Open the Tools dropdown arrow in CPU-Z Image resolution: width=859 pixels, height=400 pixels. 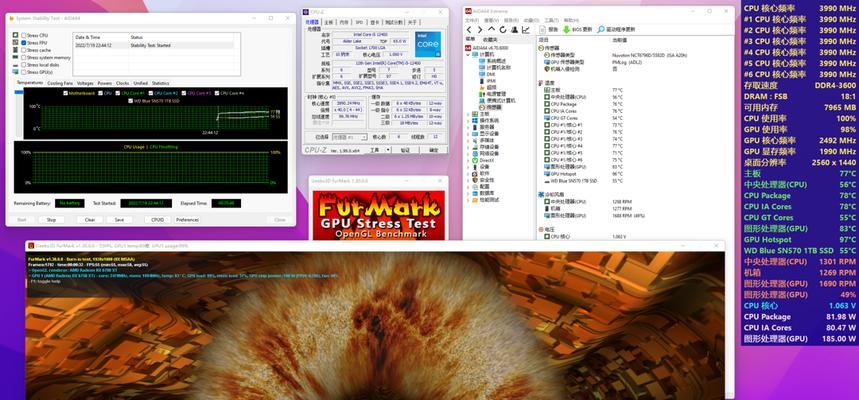coord(388,150)
